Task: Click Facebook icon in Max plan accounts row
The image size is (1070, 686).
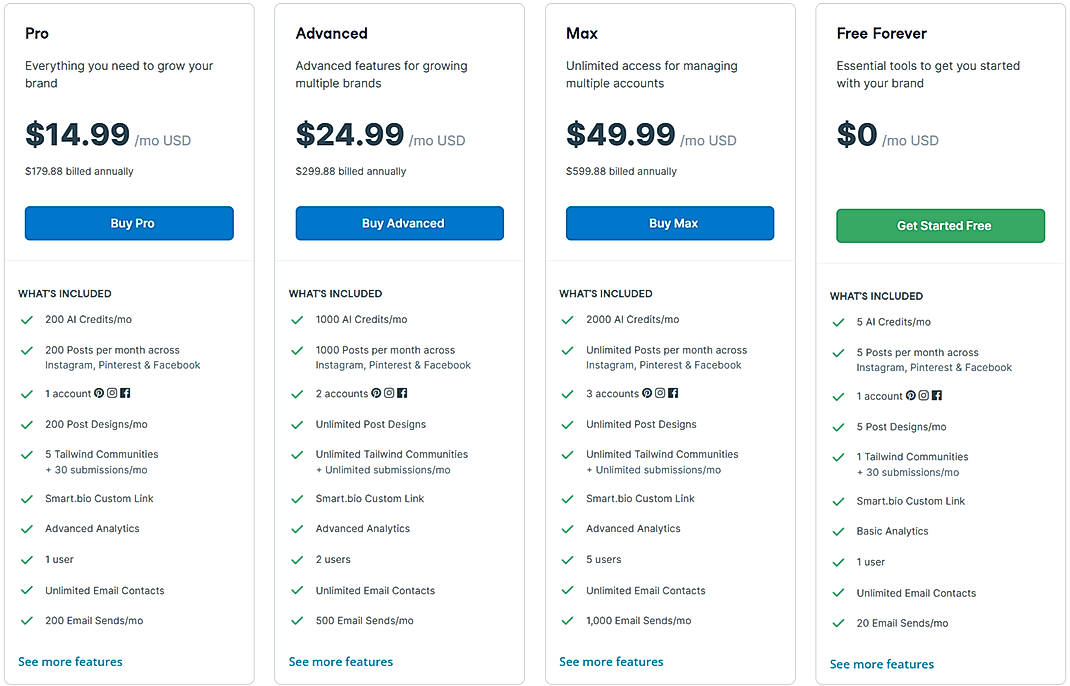Action: 673,394
